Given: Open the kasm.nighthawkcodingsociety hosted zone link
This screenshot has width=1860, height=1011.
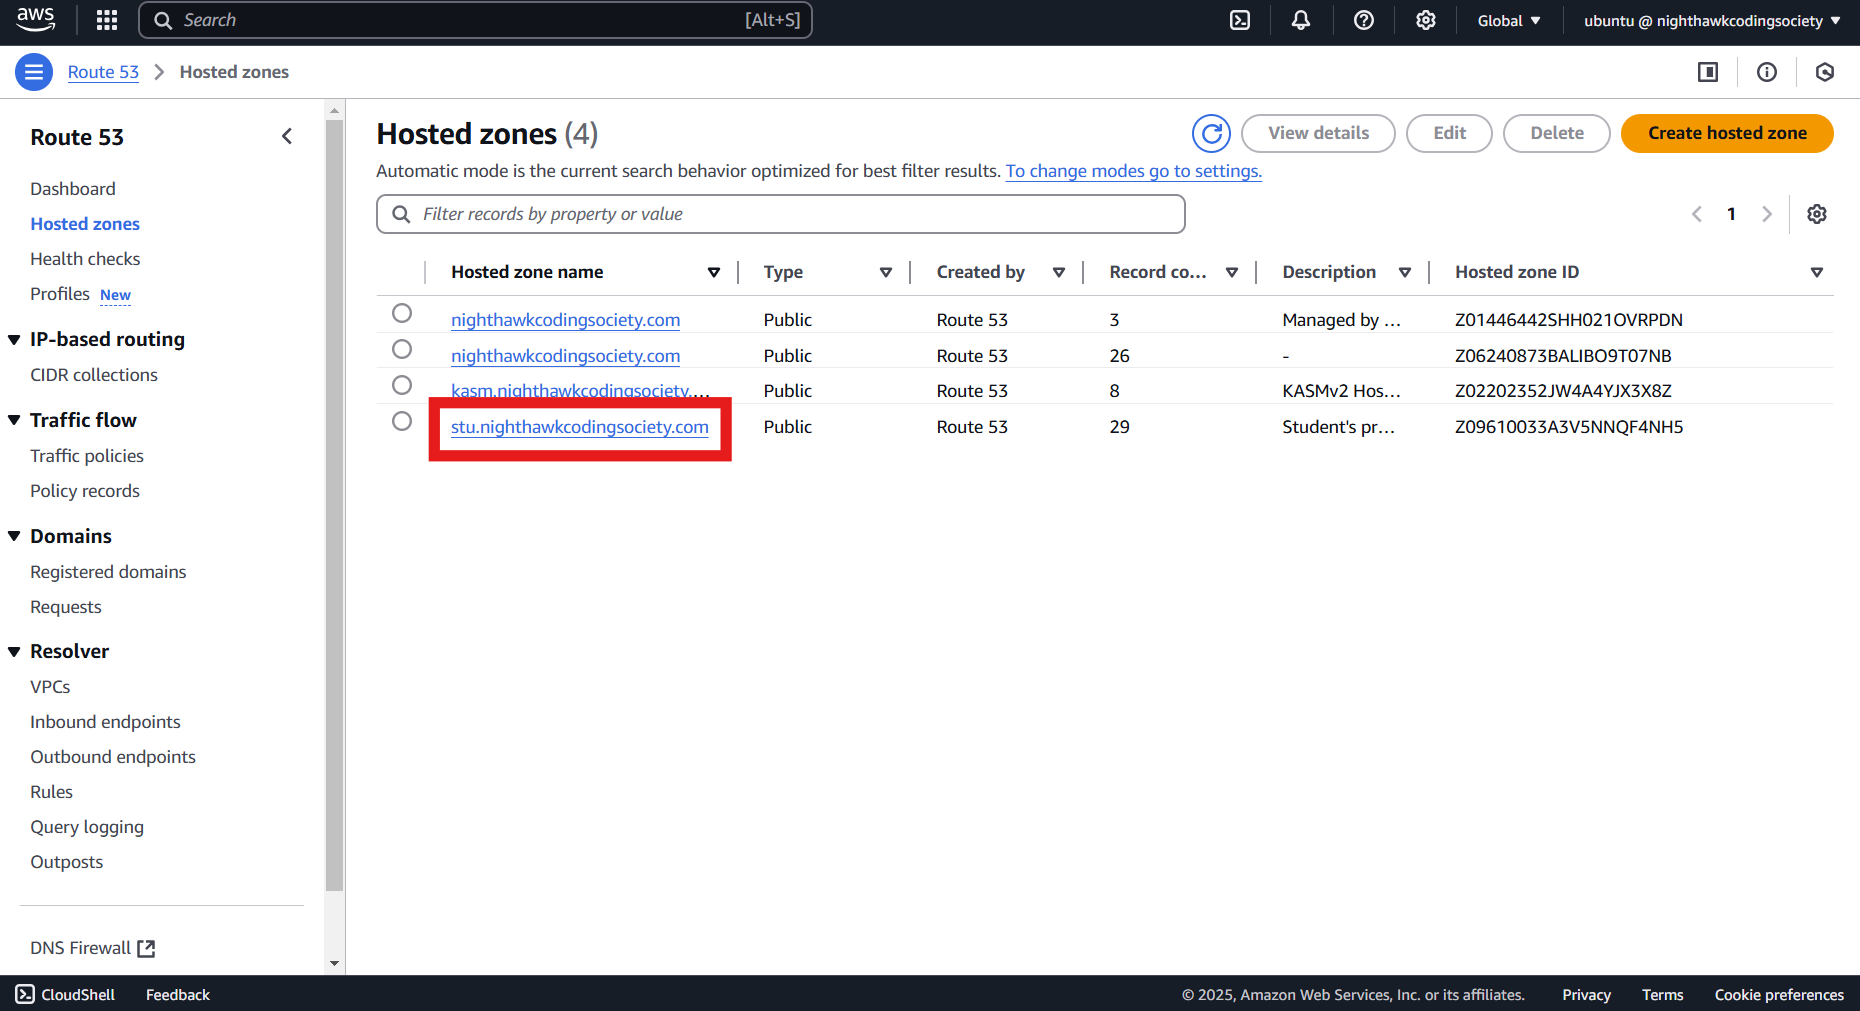Looking at the screenshot, I should point(580,391).
